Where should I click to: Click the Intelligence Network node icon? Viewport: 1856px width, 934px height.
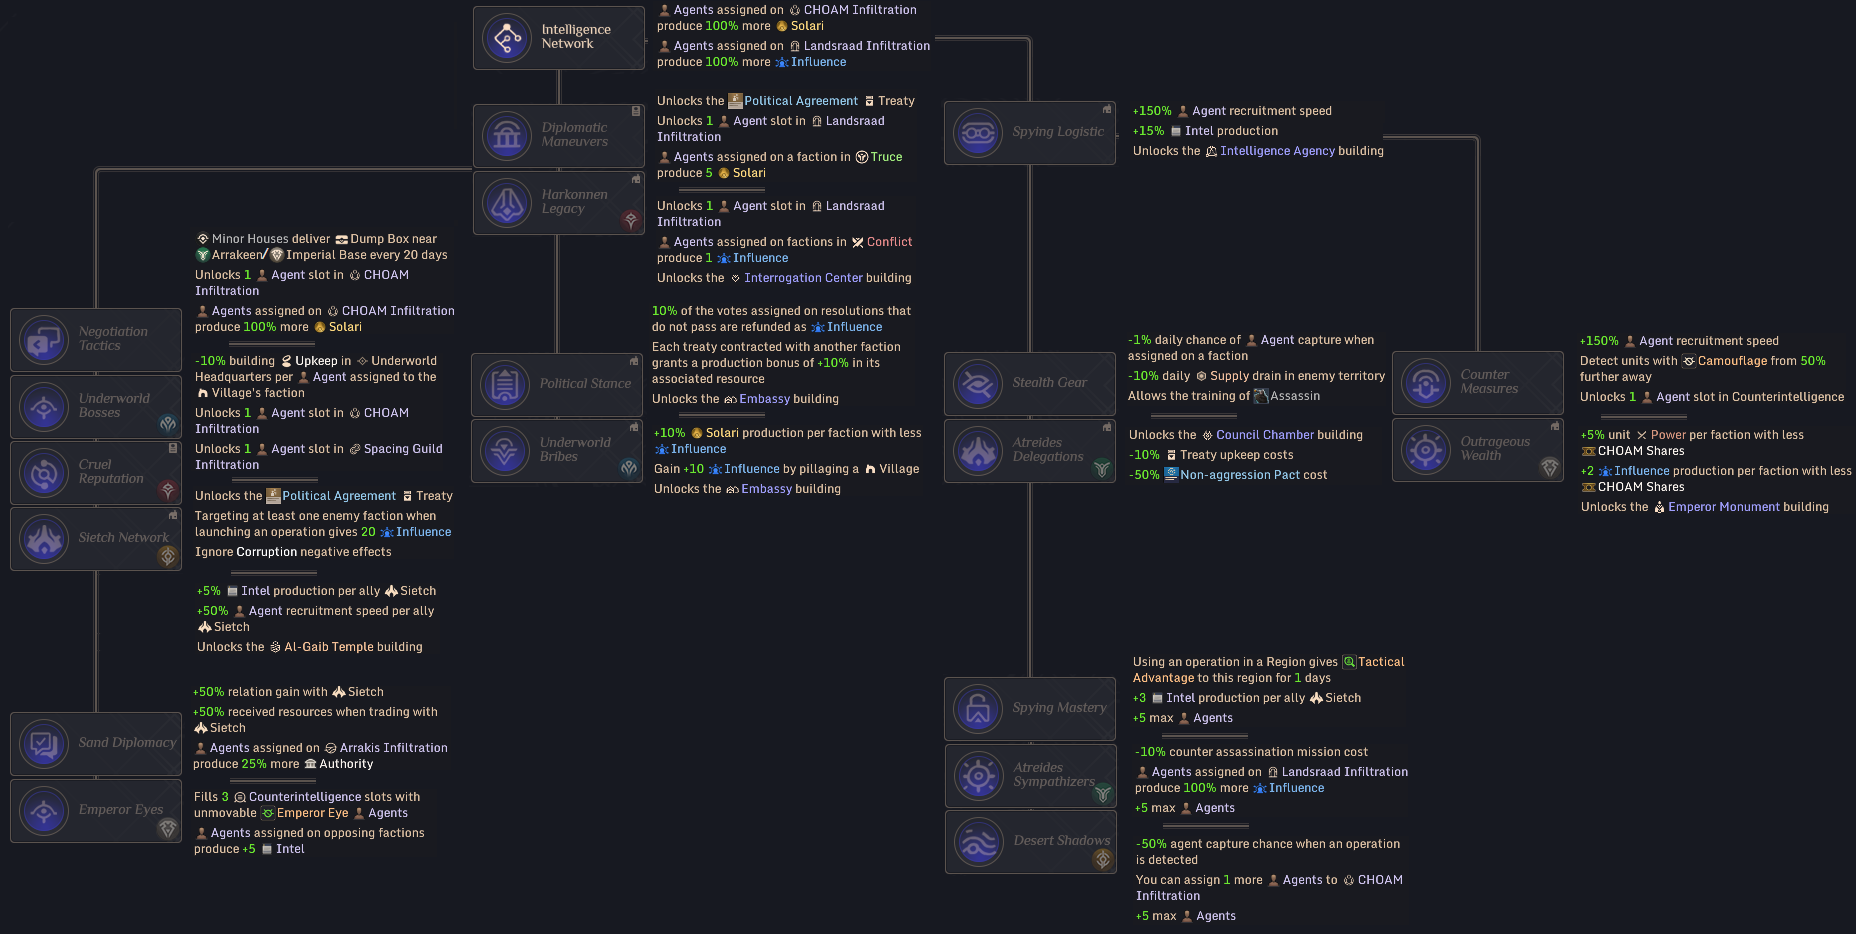pyautogui.click(x=507, y=38)
